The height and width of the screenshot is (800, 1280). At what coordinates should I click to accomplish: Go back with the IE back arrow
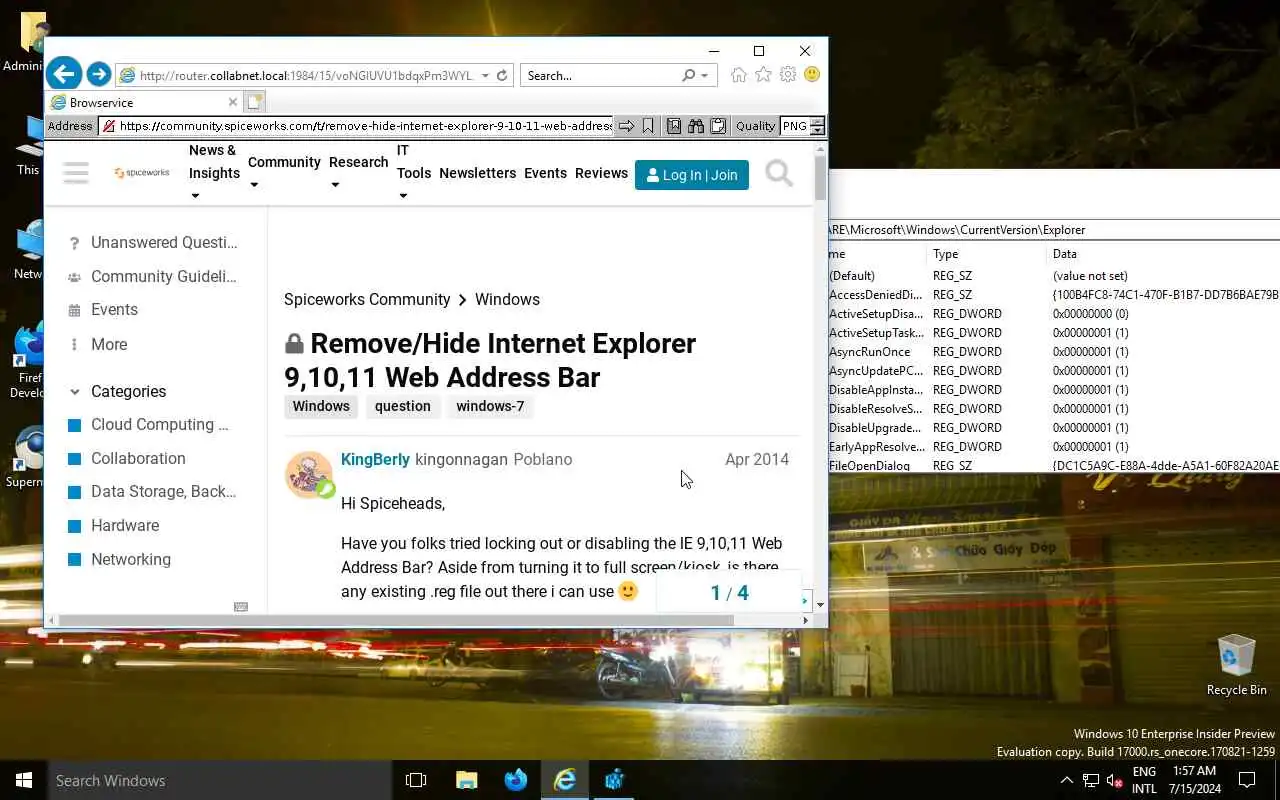click(64, 73)
